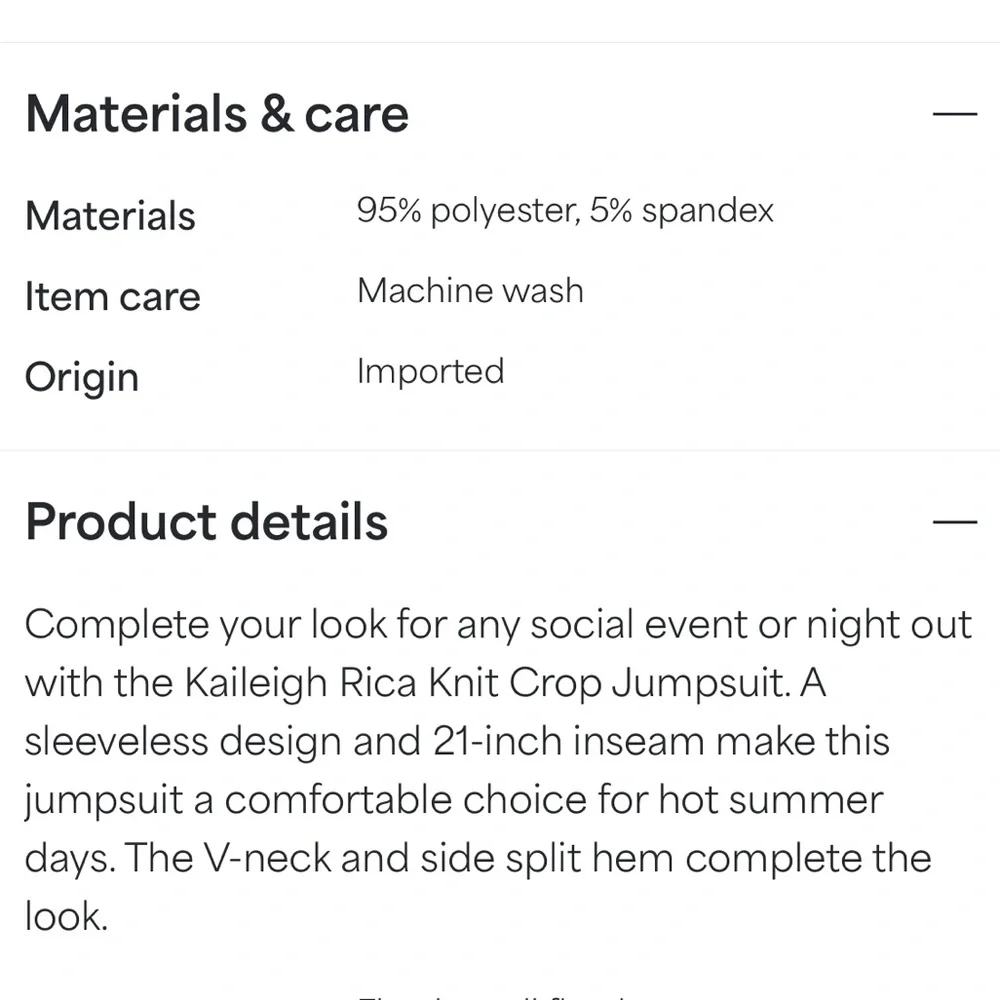This screenshot has height=1000, width=1000.
Task: Select the Item care row label
Action: 113,297
